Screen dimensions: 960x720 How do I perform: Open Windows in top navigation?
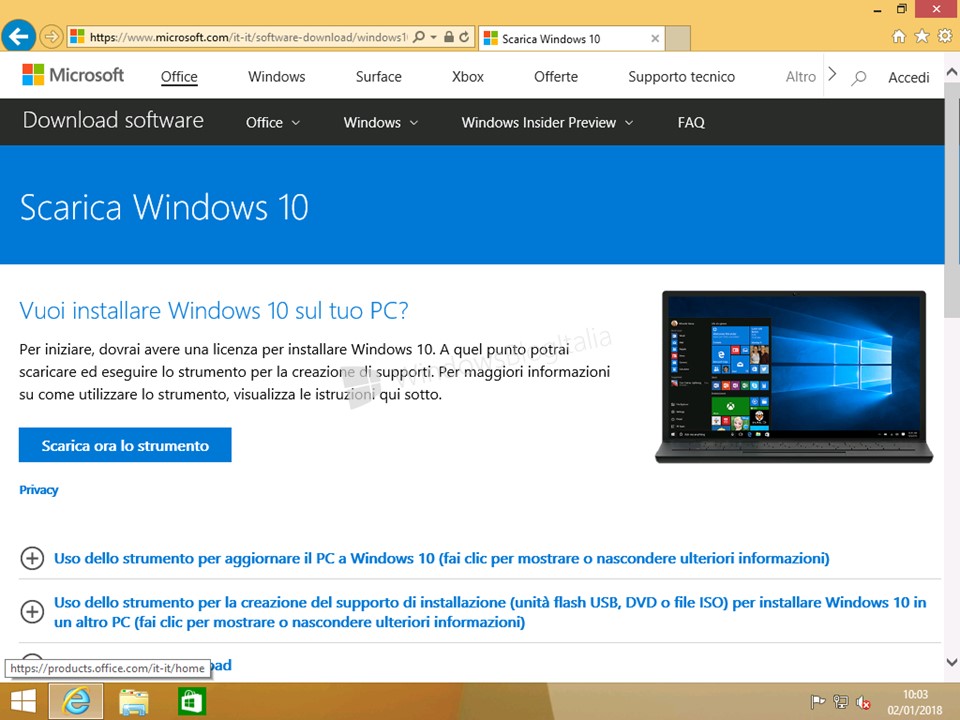[x=276, y=77]
